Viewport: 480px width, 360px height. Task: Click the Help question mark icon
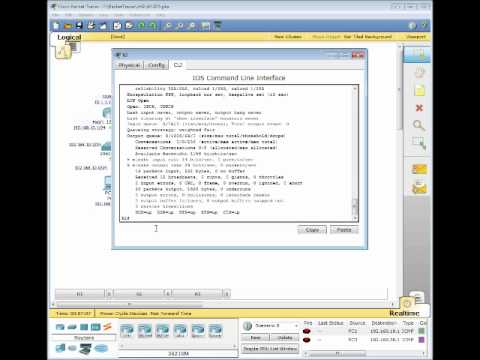(x=424, y=26)
